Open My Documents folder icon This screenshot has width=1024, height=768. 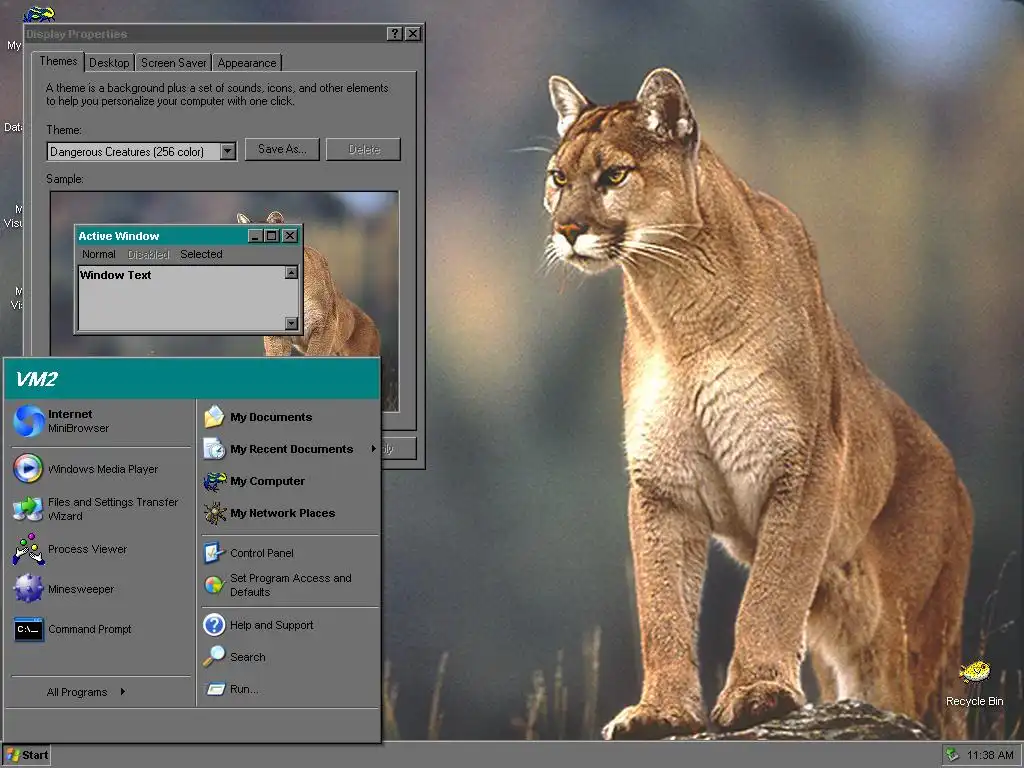214,417
